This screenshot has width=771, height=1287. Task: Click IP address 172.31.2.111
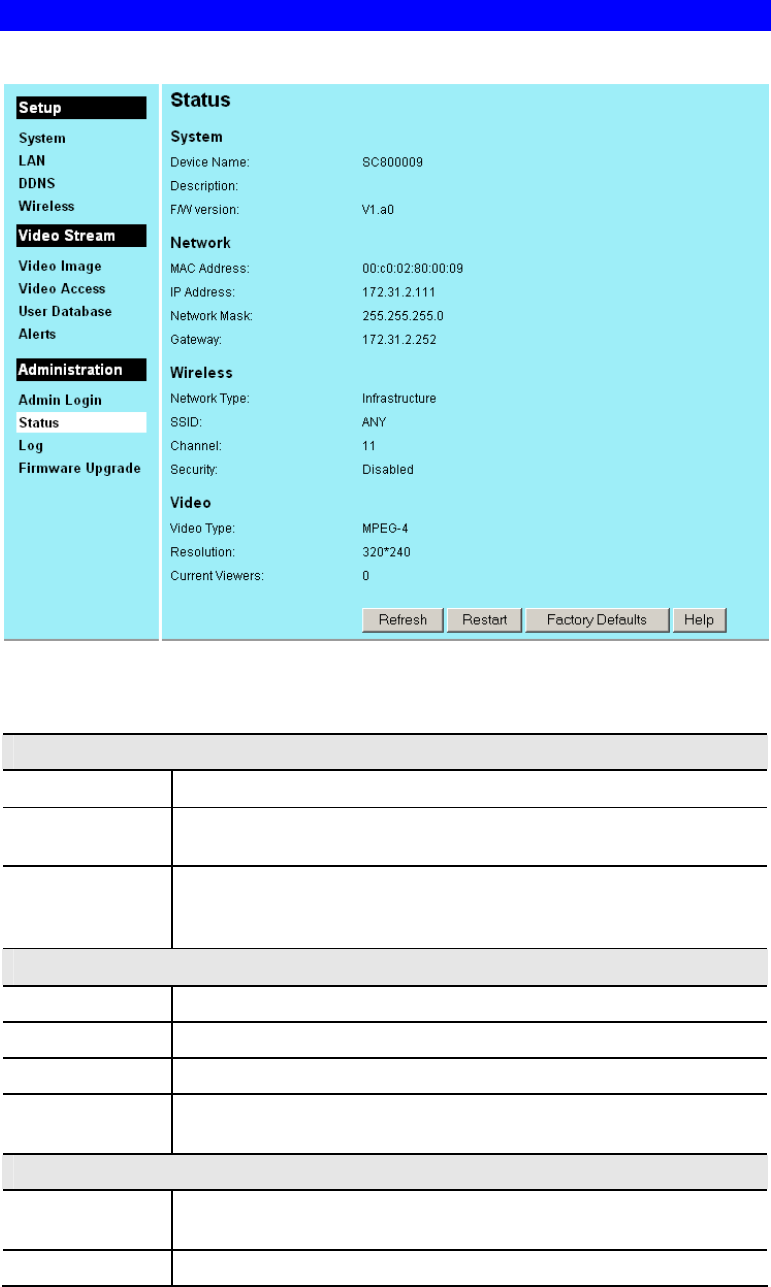(x=398, y=292)
